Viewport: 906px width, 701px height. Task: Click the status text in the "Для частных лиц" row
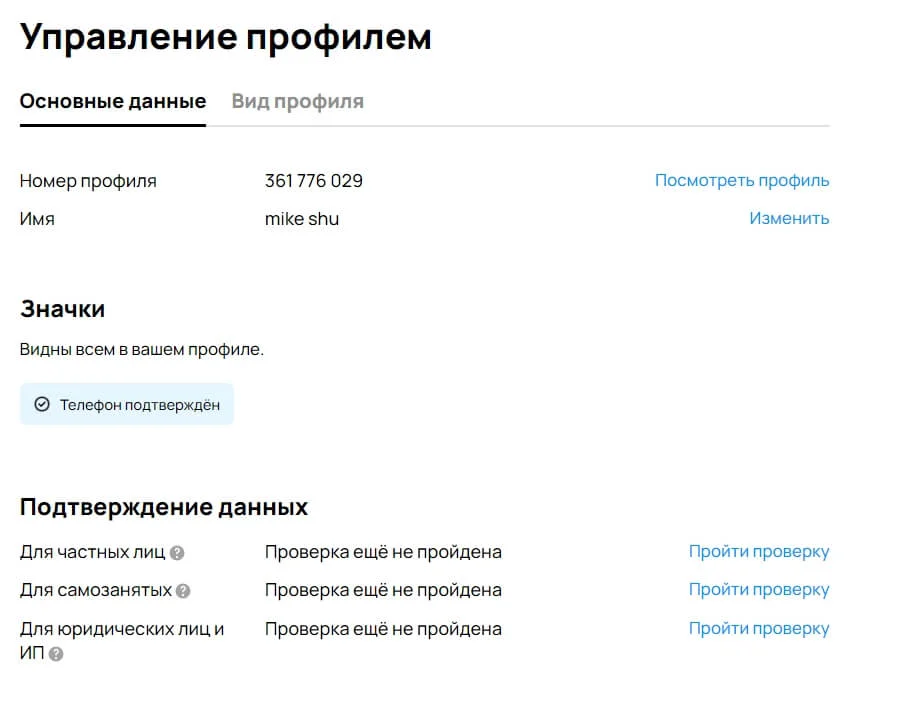tap(383, 552)
